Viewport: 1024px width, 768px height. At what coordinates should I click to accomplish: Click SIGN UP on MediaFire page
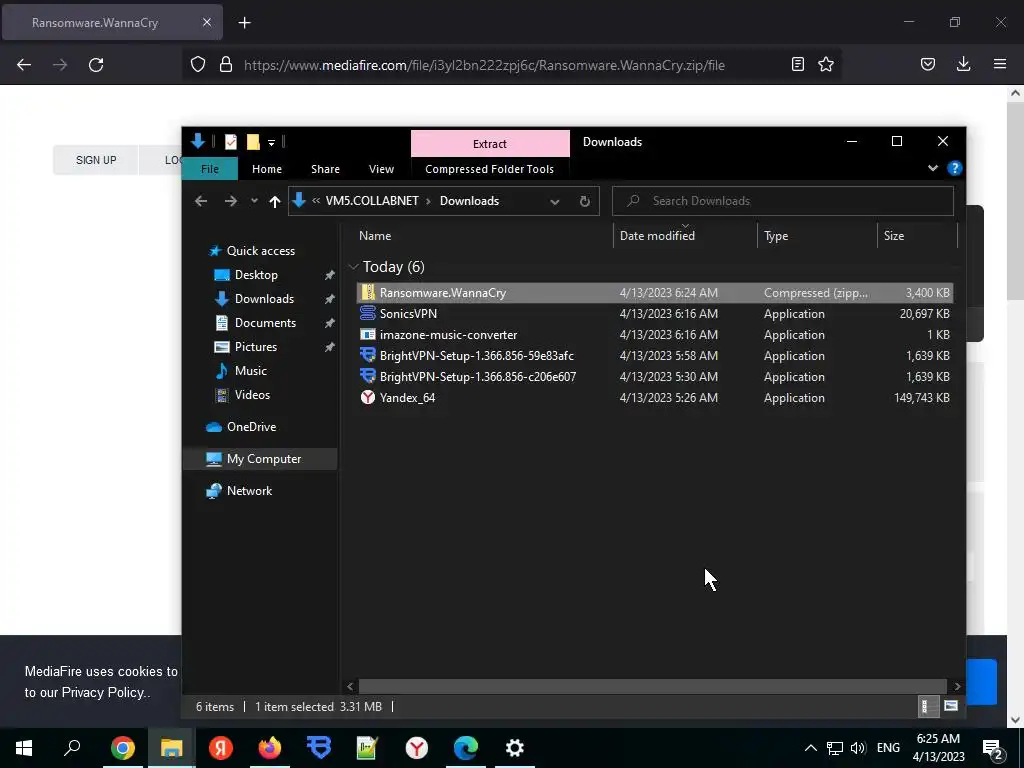tap(96, 160)
